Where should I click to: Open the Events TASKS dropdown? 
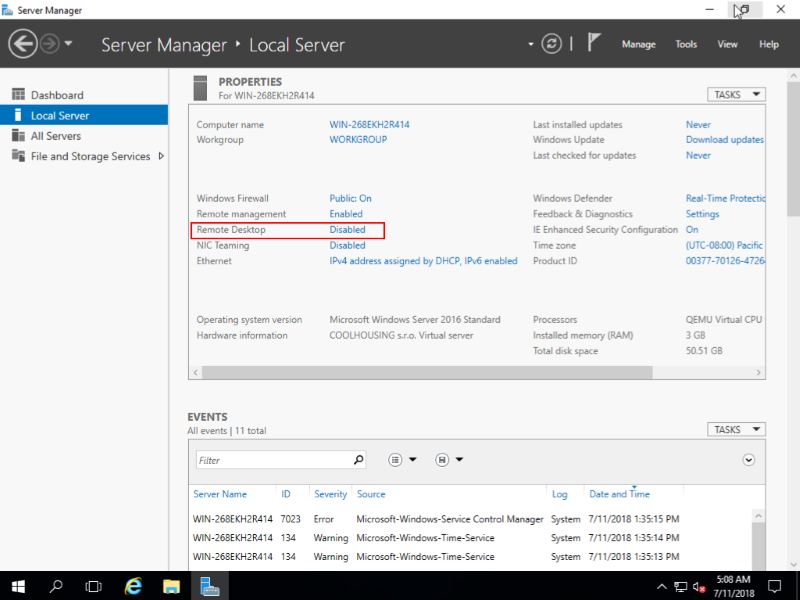click(736, 430)
